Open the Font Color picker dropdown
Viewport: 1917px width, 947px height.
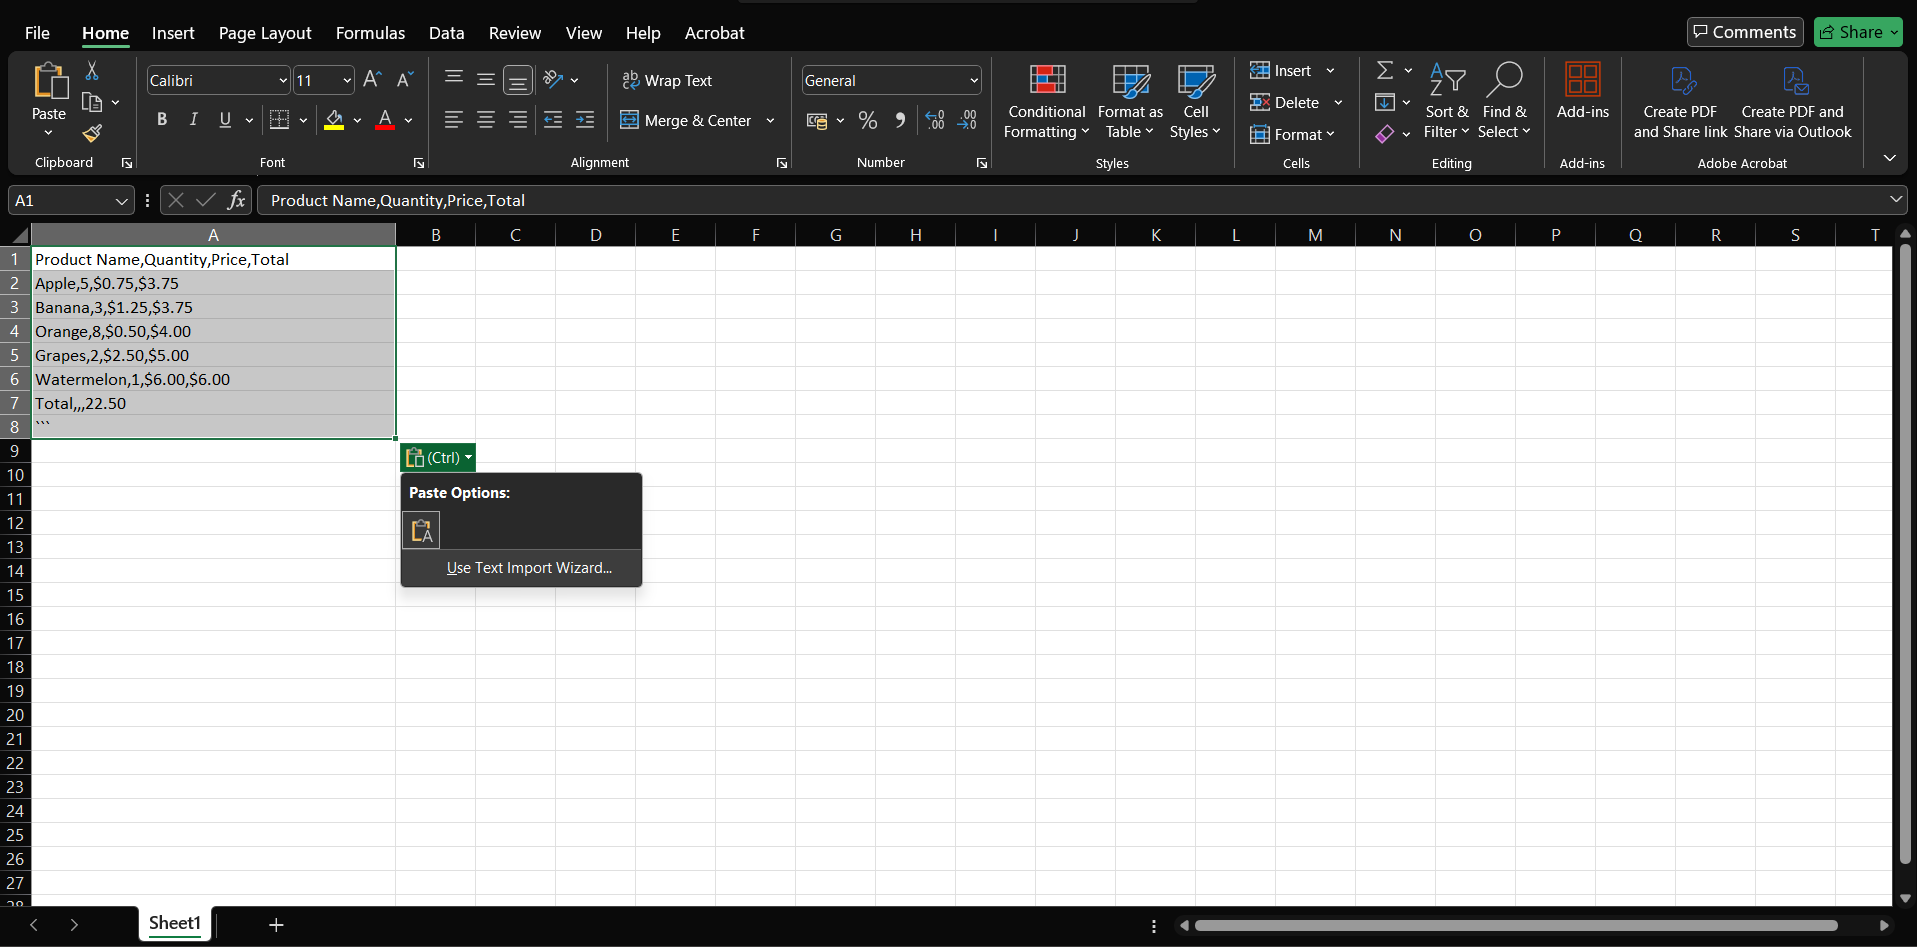pos(407,120)
